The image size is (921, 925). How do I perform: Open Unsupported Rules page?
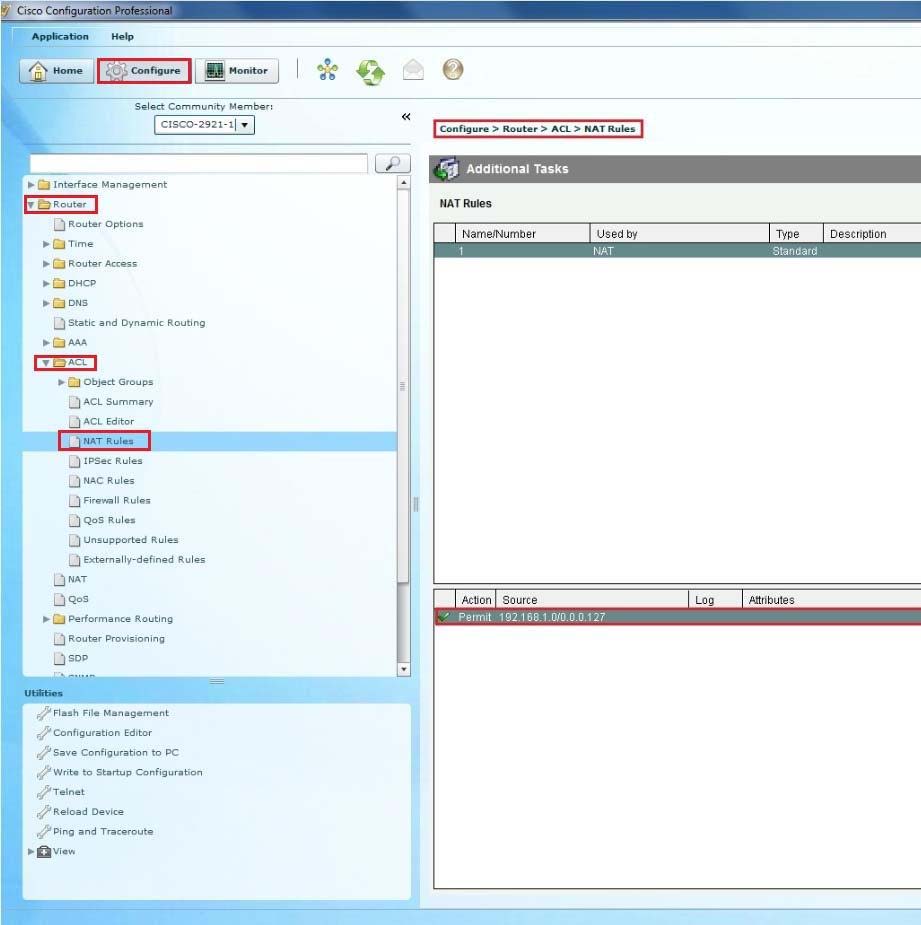[x=130, y=540]
